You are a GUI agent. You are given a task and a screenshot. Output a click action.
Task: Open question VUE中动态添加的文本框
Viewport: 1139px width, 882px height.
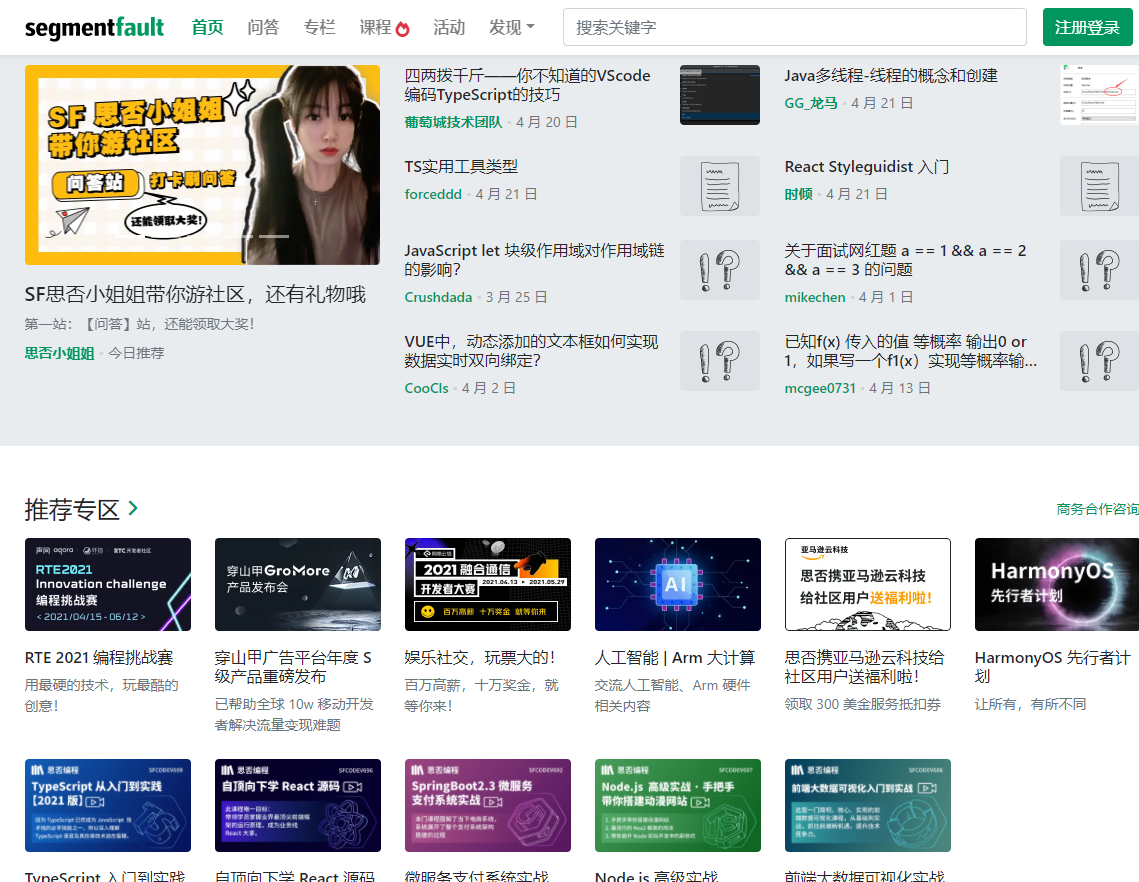click(532, 351)
